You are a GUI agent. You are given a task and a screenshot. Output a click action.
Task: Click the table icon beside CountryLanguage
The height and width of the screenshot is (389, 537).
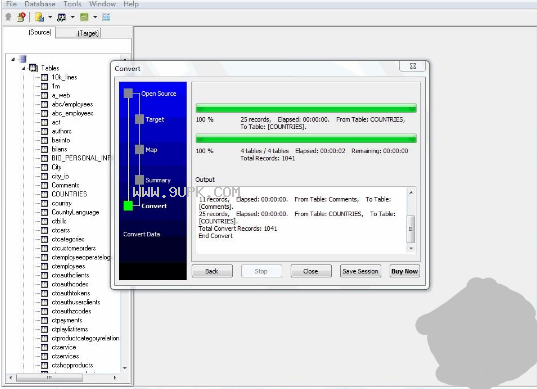[44, 212]
